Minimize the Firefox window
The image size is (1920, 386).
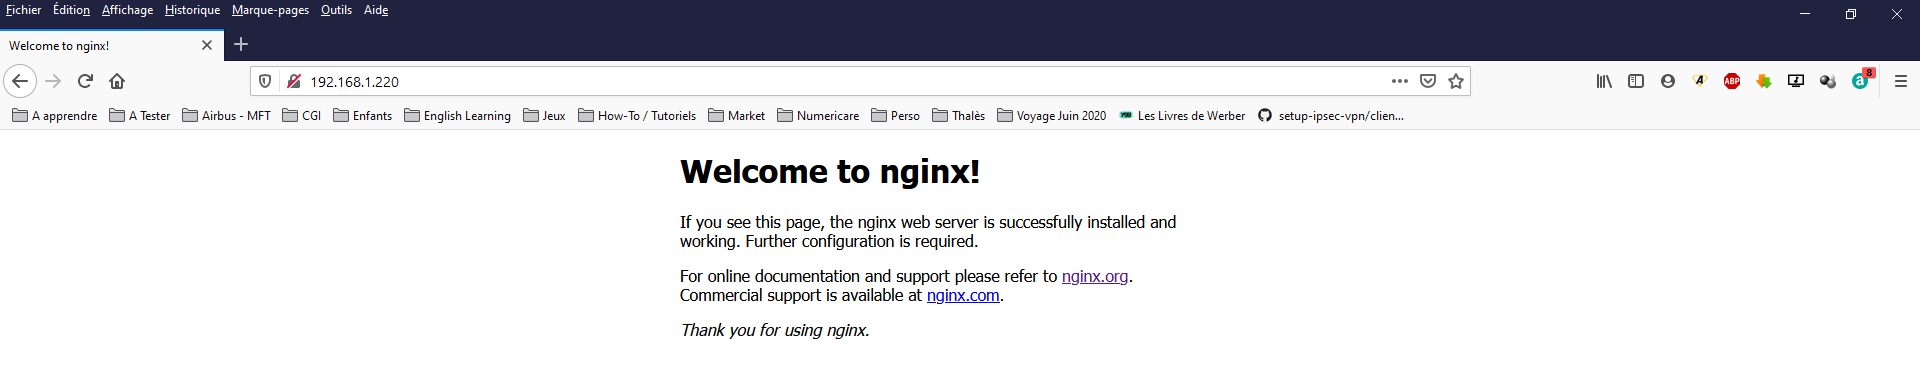1805,14
